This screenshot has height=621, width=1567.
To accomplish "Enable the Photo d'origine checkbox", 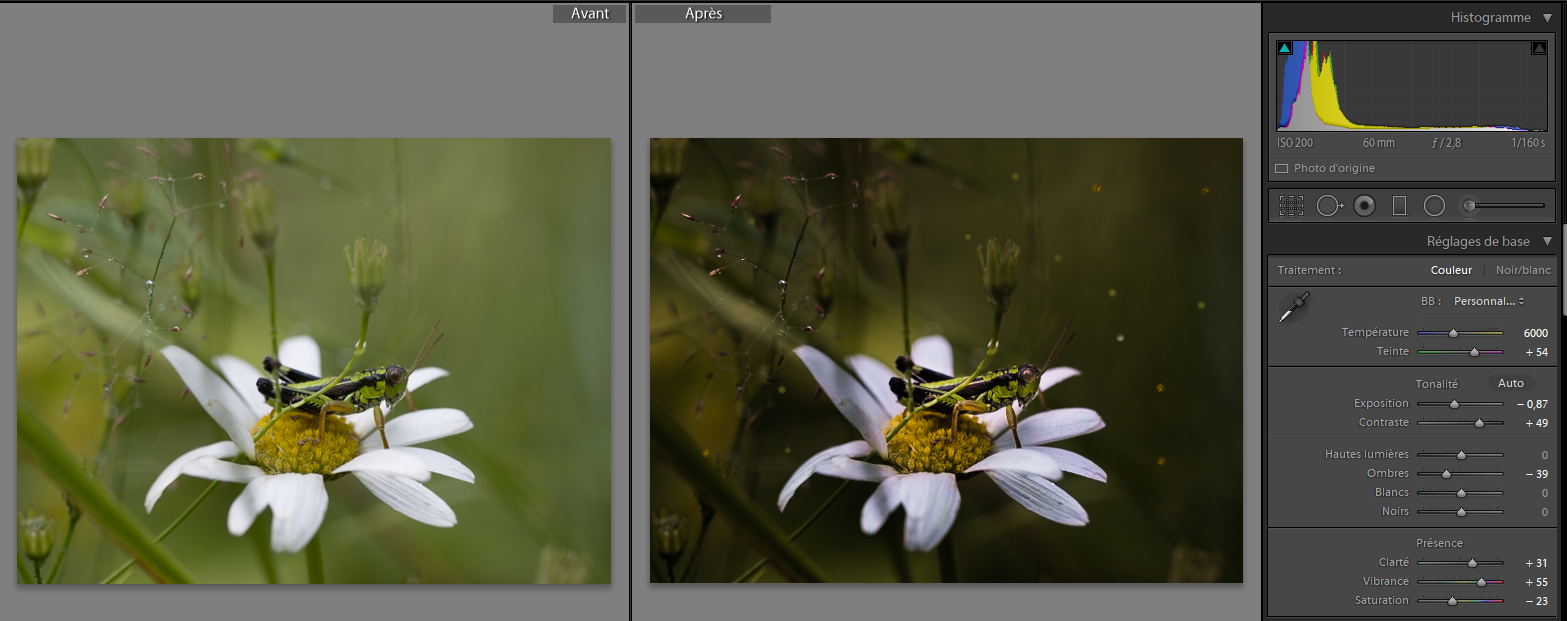I will [1282, 169].
